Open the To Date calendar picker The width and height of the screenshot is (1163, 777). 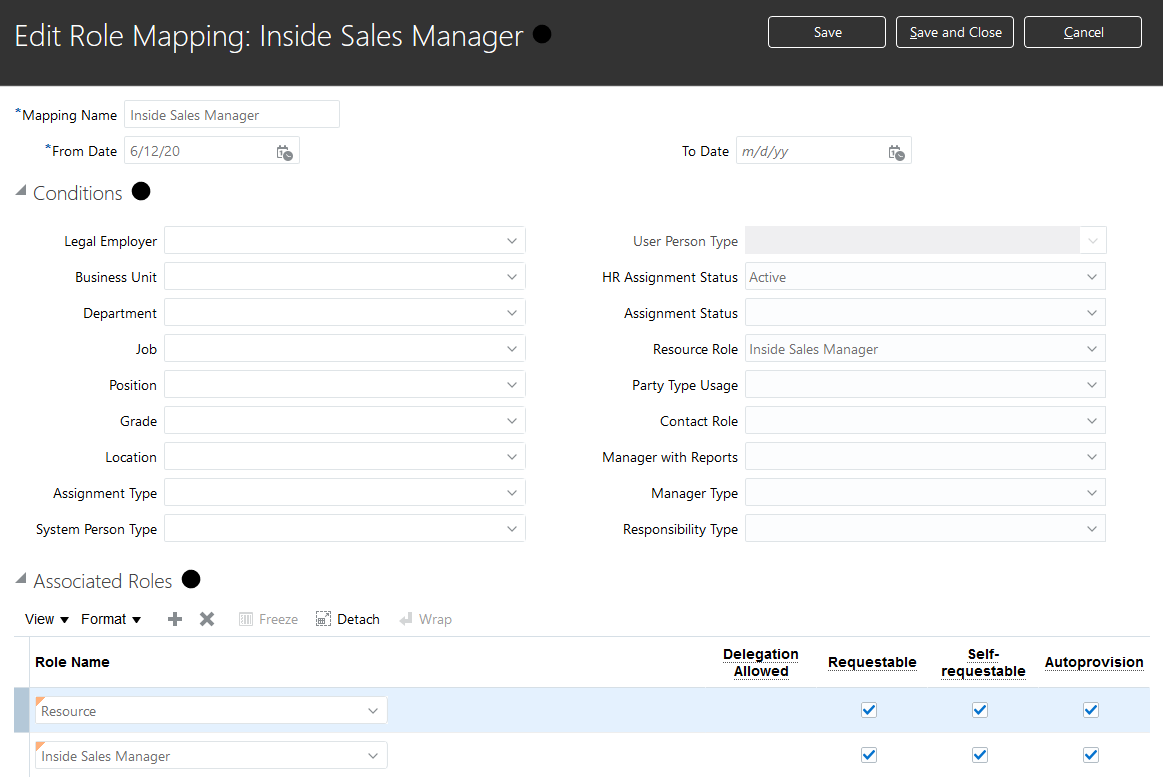coord(896,152)
